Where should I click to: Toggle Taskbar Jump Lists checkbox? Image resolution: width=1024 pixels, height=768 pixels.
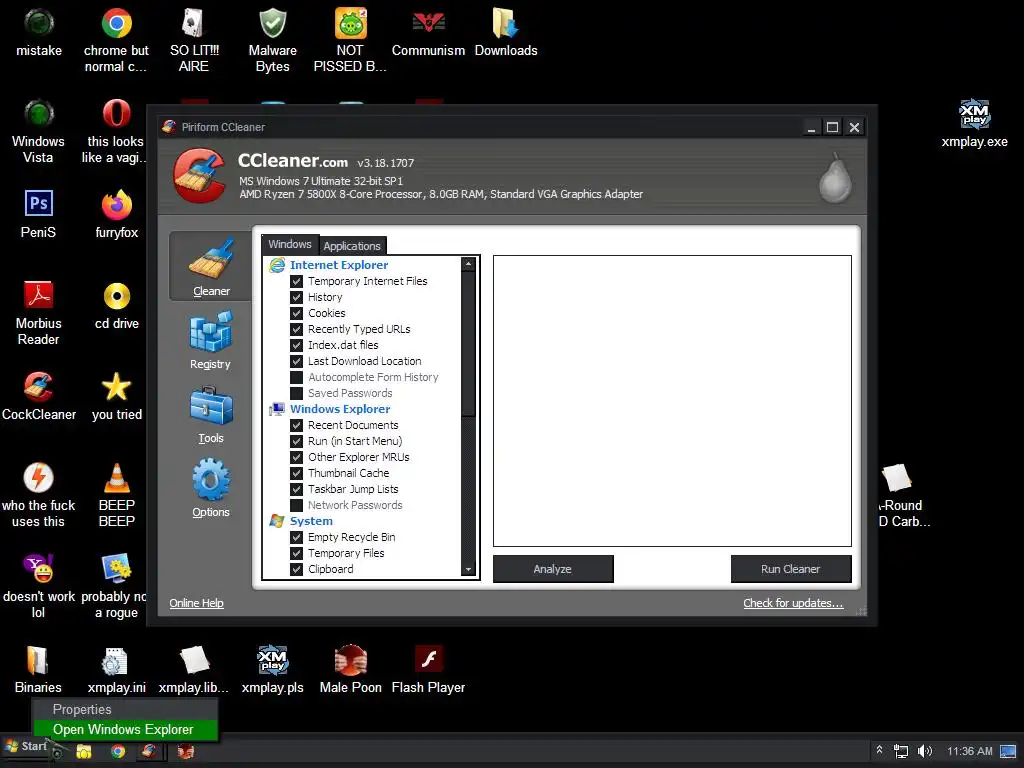(296, 489)
